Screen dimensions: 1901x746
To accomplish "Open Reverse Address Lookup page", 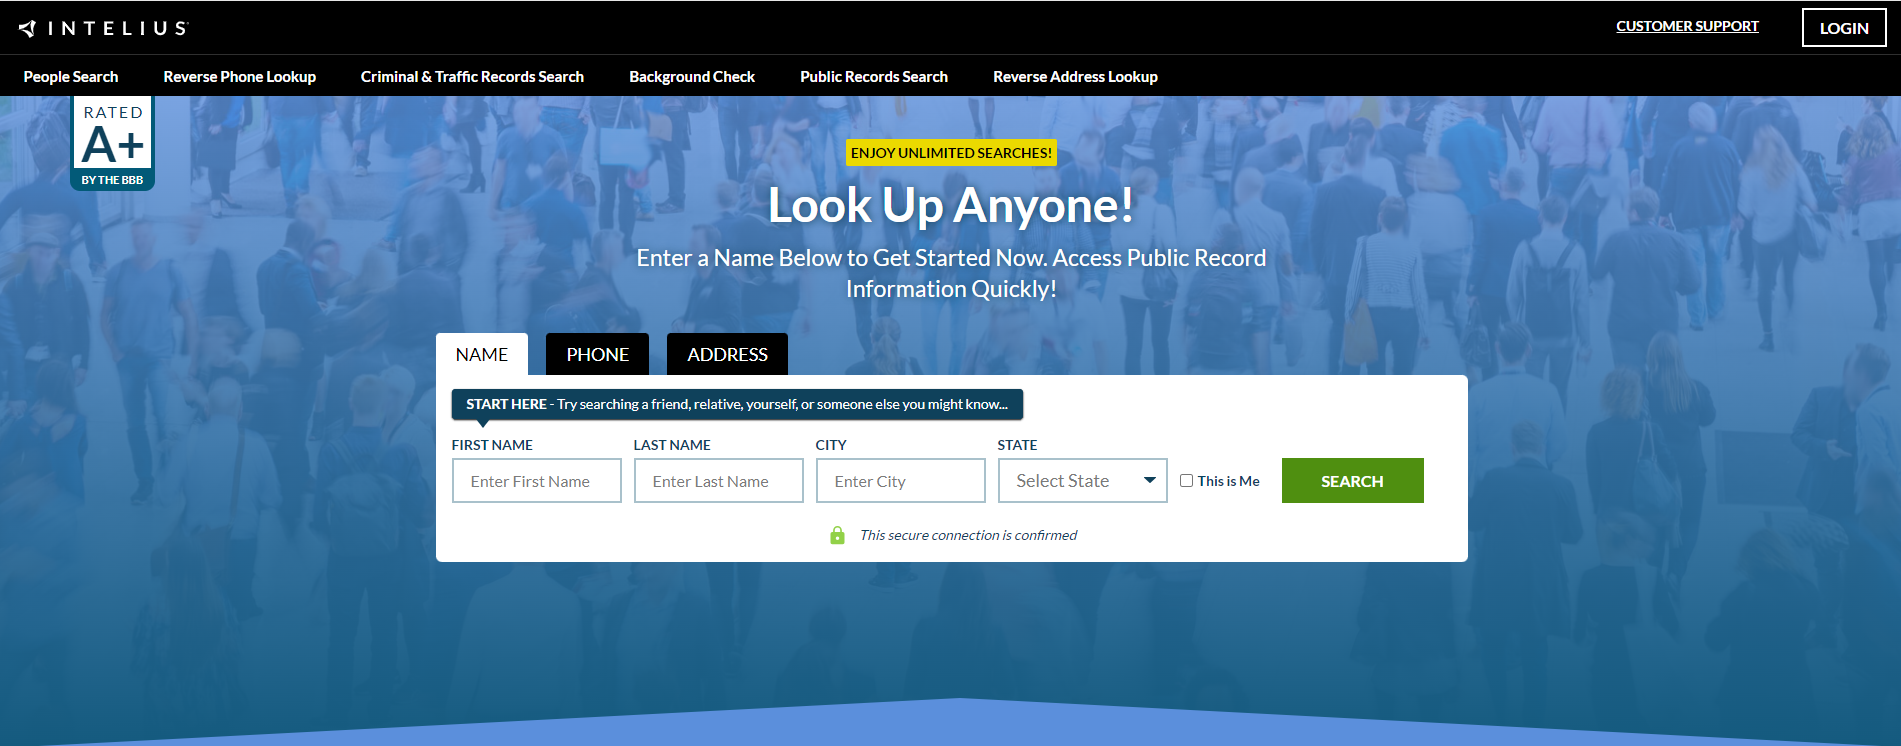I will click(x=1075, y=76).
